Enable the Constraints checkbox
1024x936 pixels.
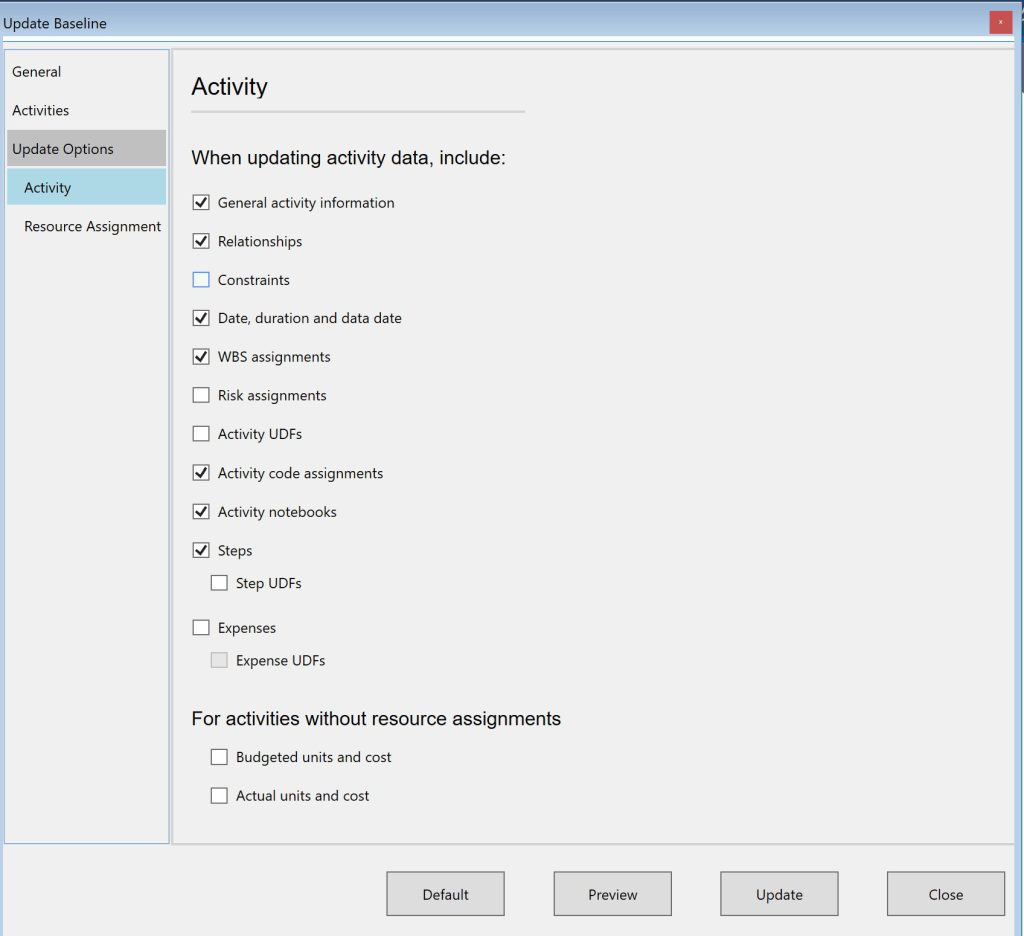[x=201, y=280]
